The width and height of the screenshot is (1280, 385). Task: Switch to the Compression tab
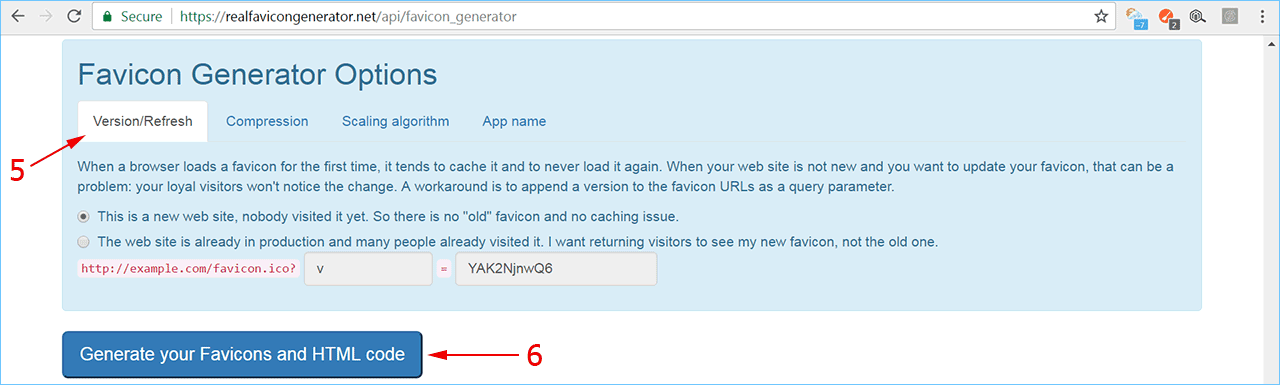(x=267, y=121)
